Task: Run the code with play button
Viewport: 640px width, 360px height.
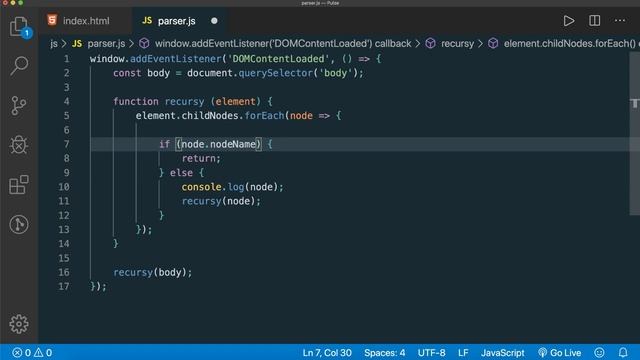Action: point(569,21)
